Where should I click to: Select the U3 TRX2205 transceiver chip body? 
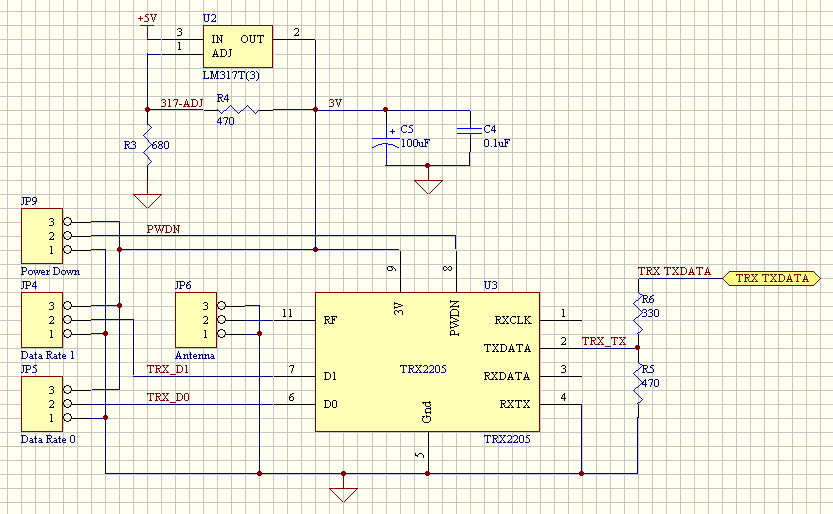427,362
